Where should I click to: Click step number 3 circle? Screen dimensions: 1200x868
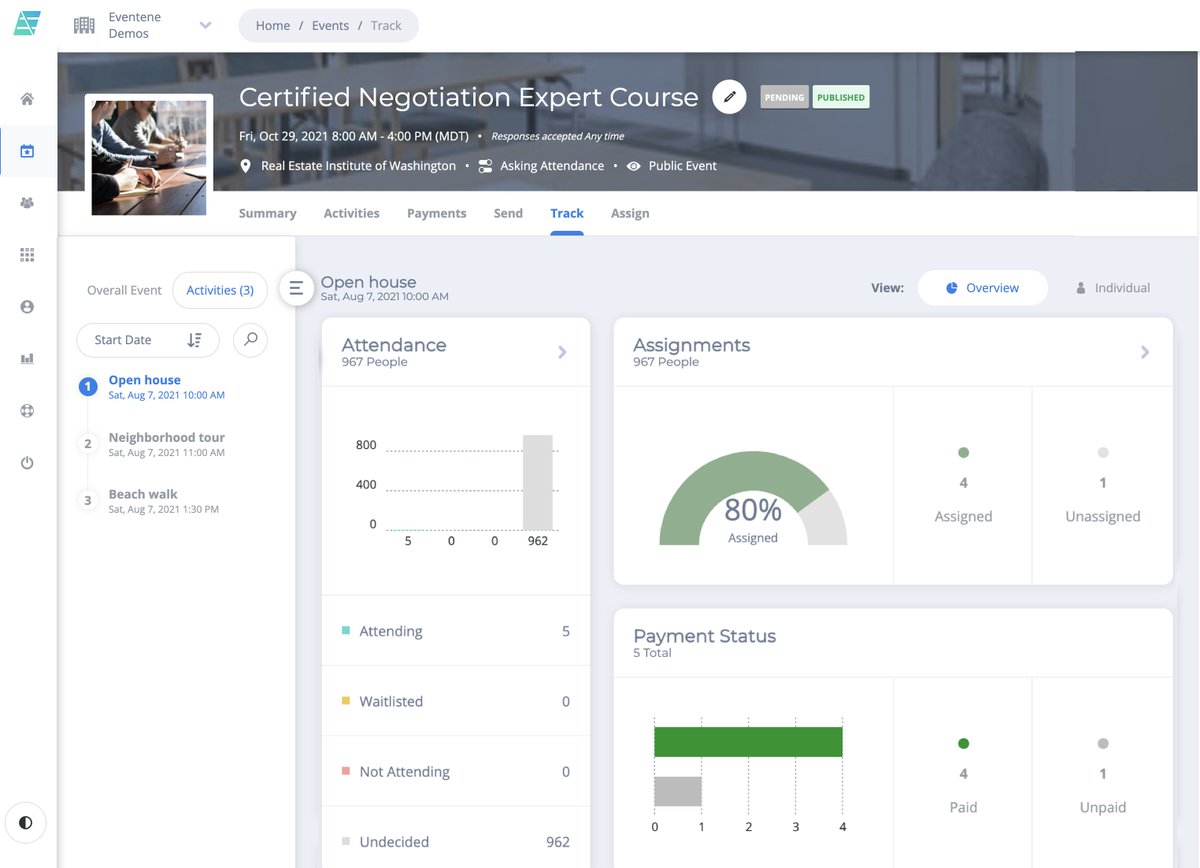click(88, 500)
